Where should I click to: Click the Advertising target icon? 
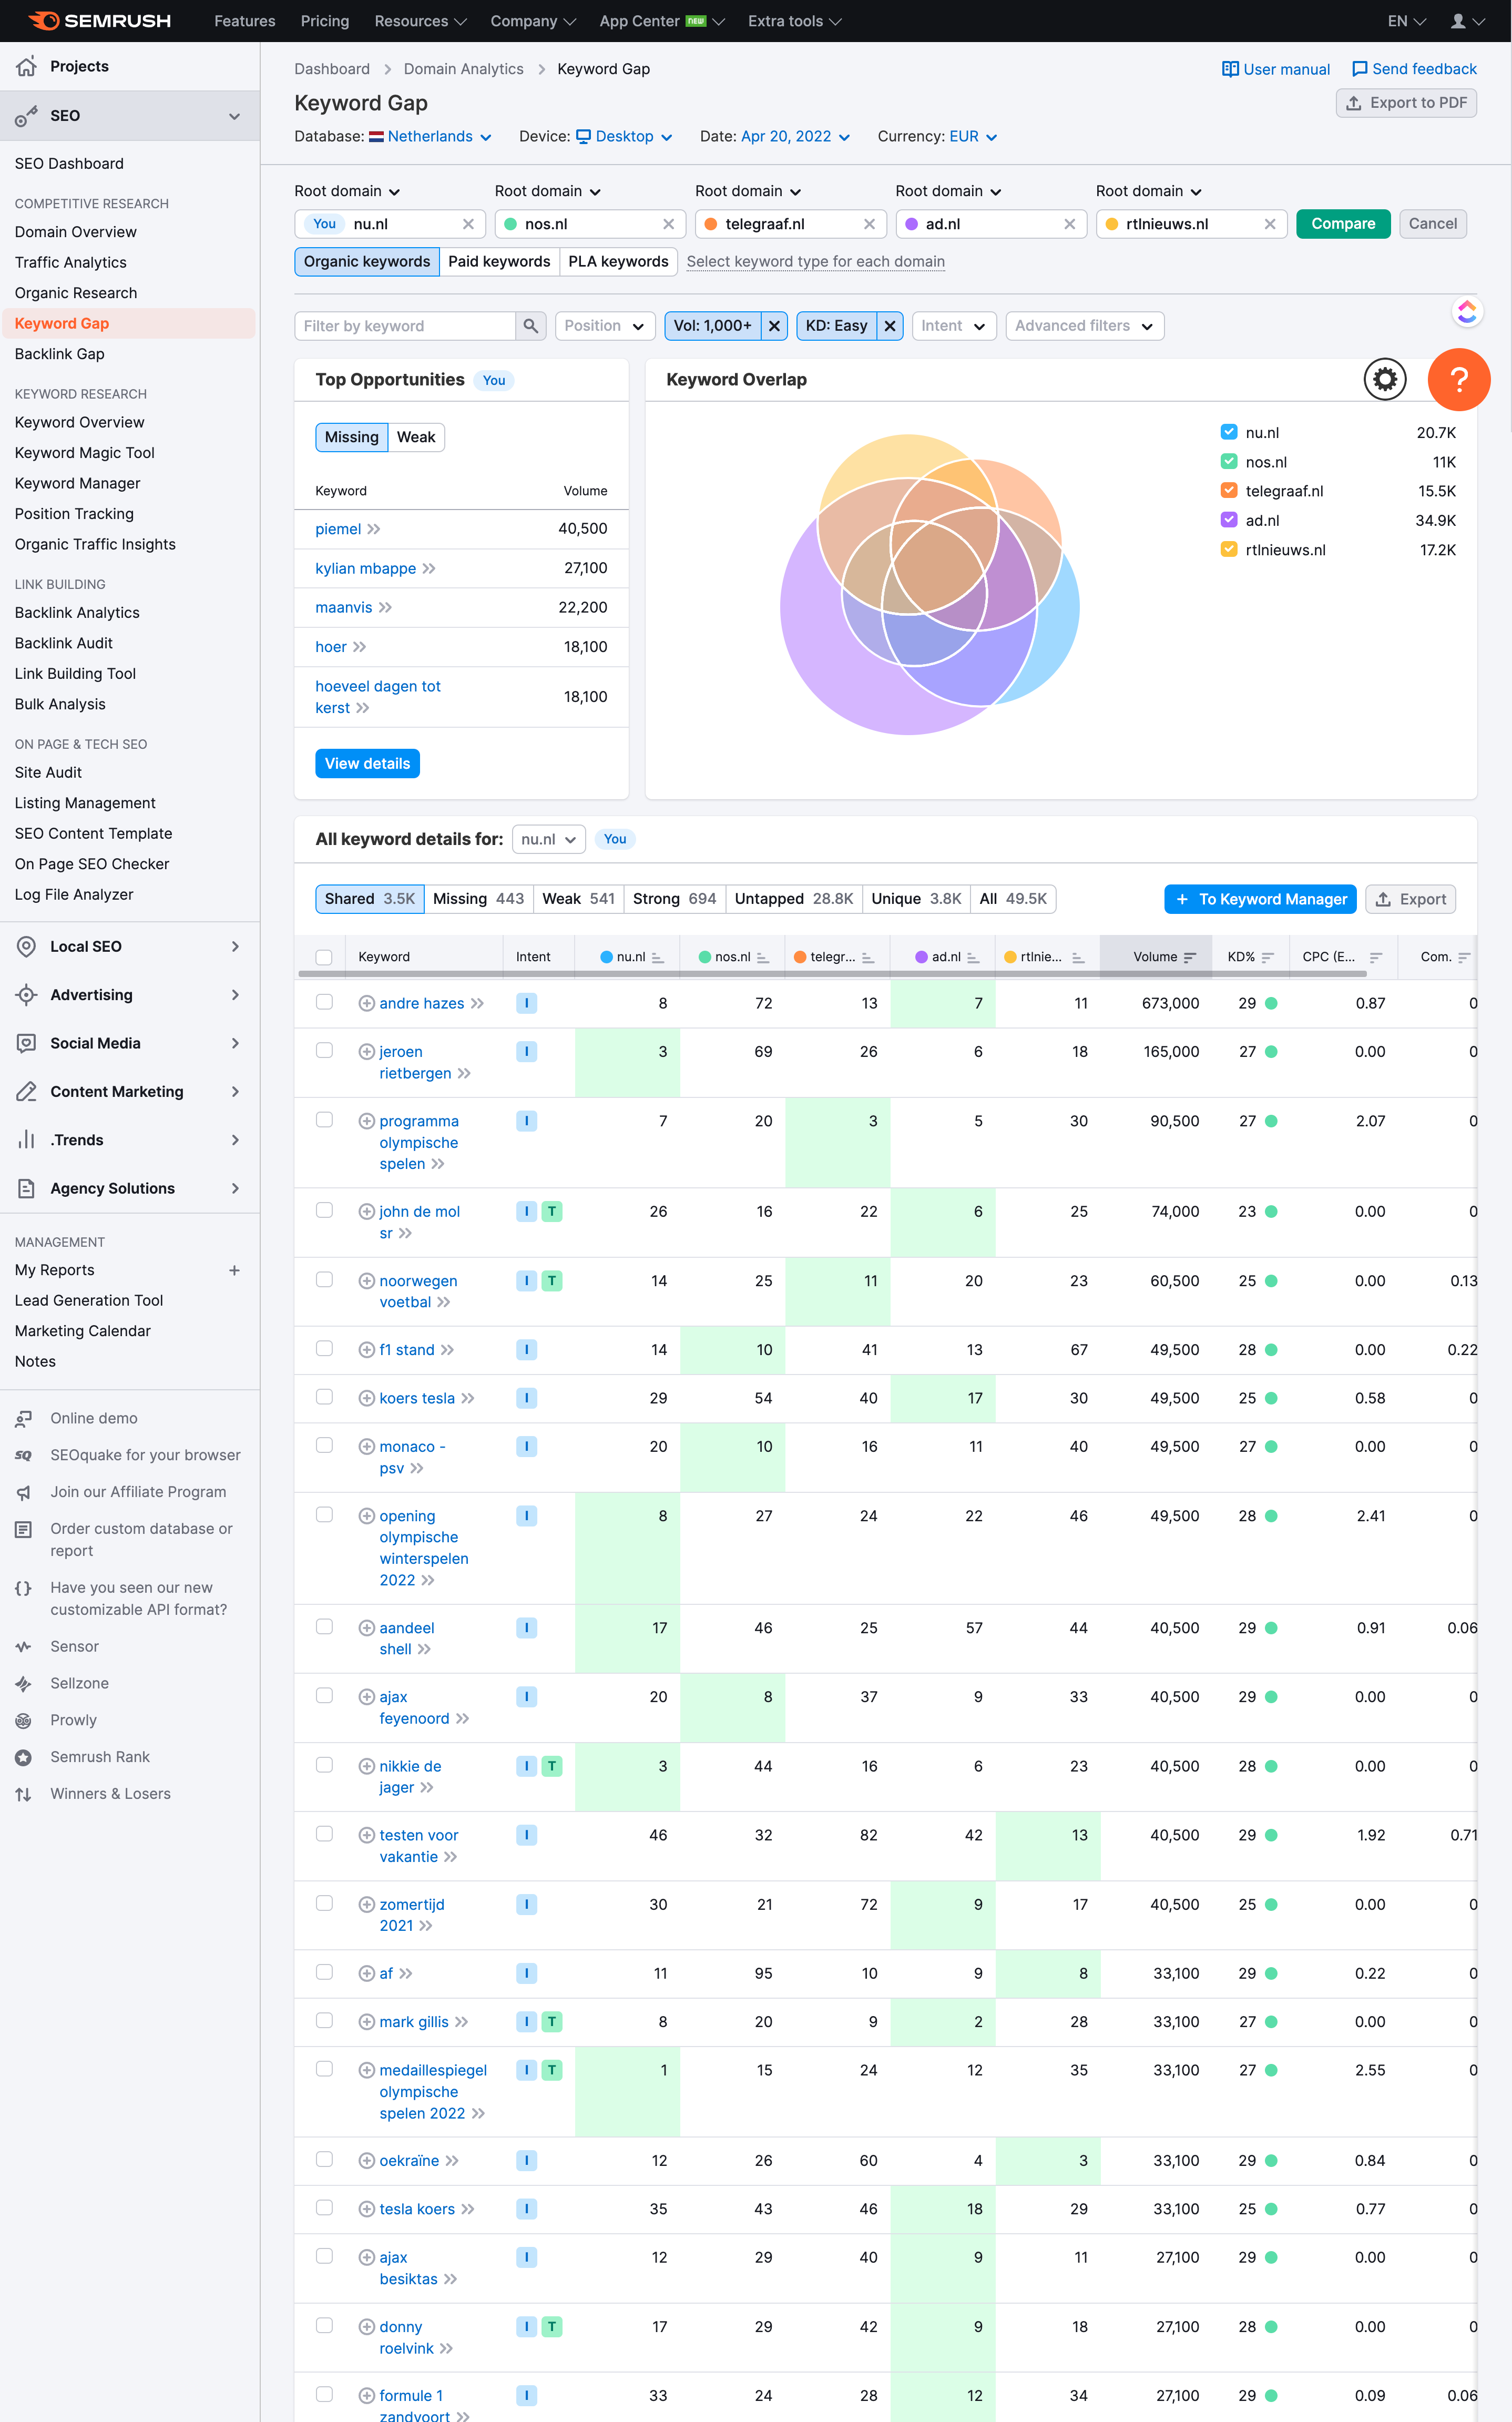pos(27,995)
